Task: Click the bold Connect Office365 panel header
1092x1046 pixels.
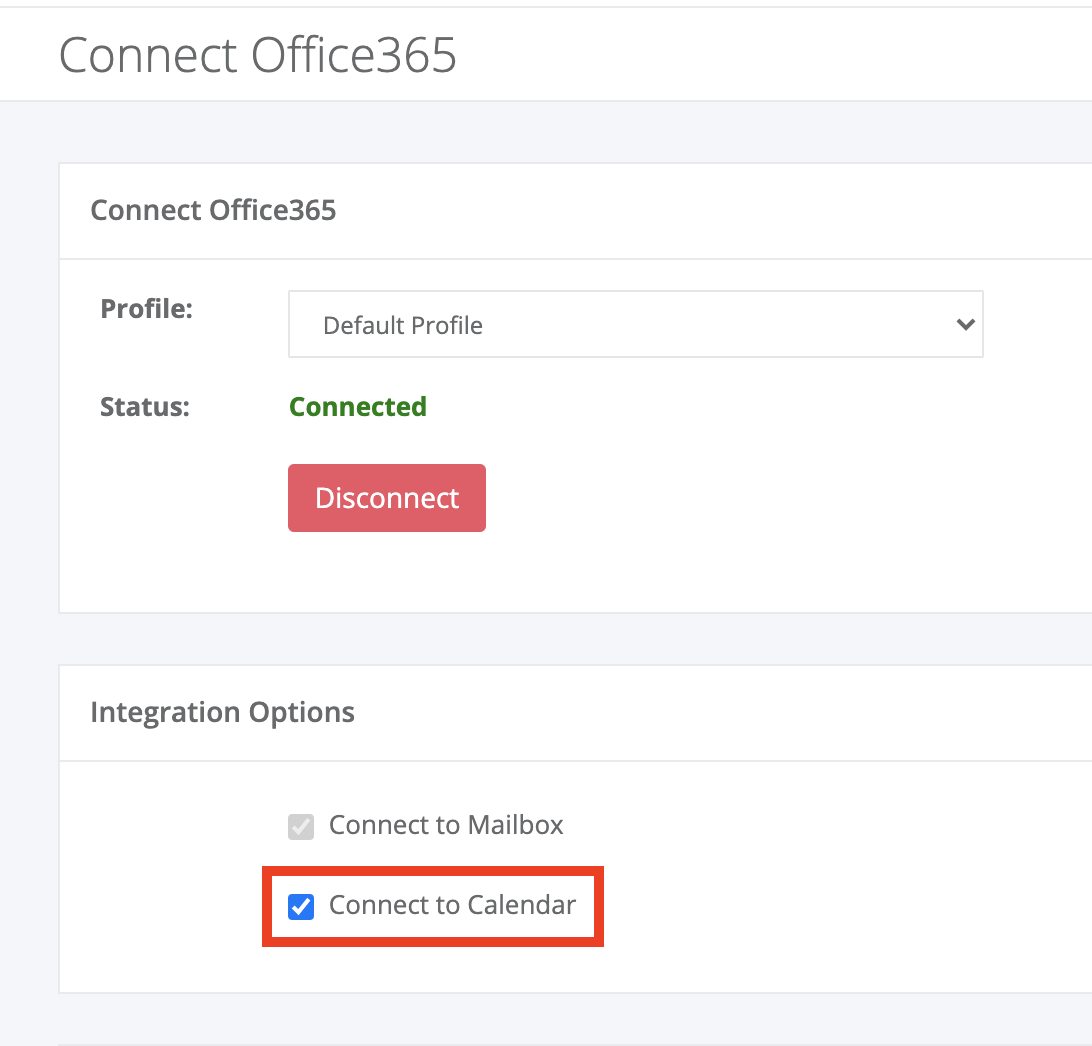Action: point(213,210)
